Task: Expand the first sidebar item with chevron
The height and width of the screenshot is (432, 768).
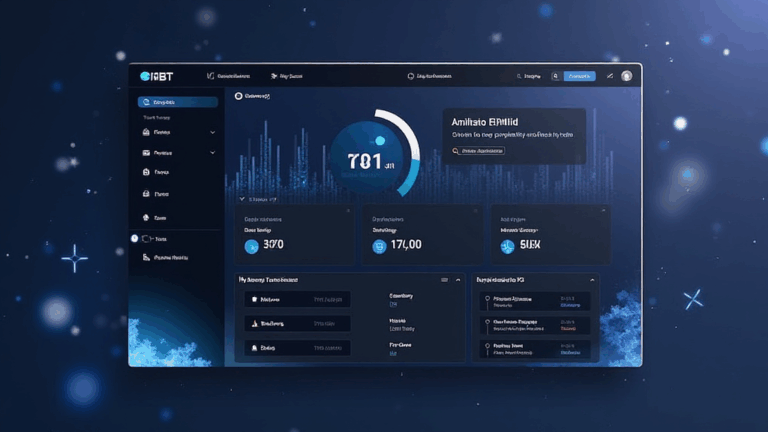Action: click(213, 132)
